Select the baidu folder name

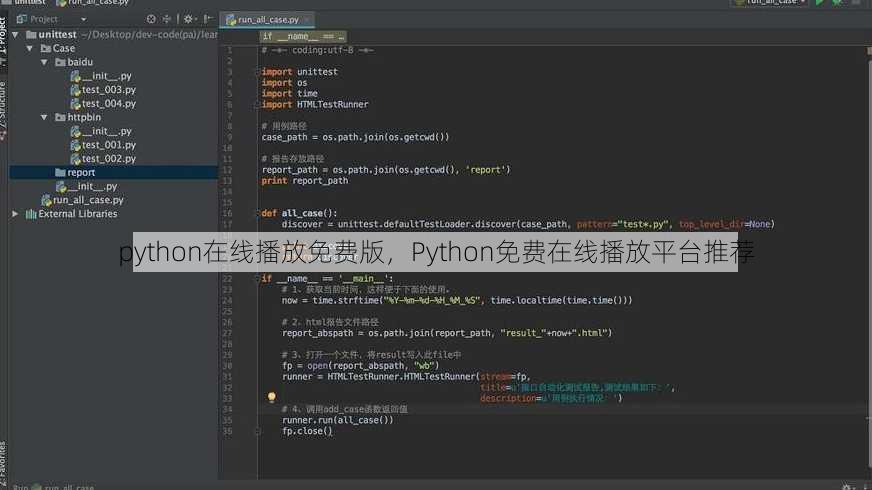click(80, 62)
